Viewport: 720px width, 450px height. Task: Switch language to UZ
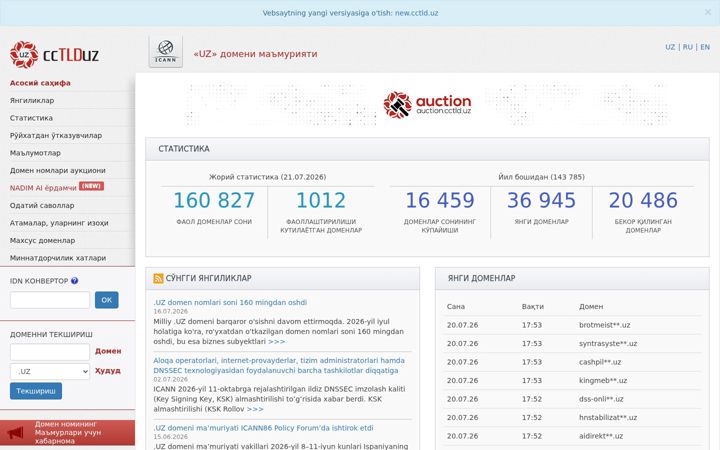pyautogui.click(x=670, y=47)
